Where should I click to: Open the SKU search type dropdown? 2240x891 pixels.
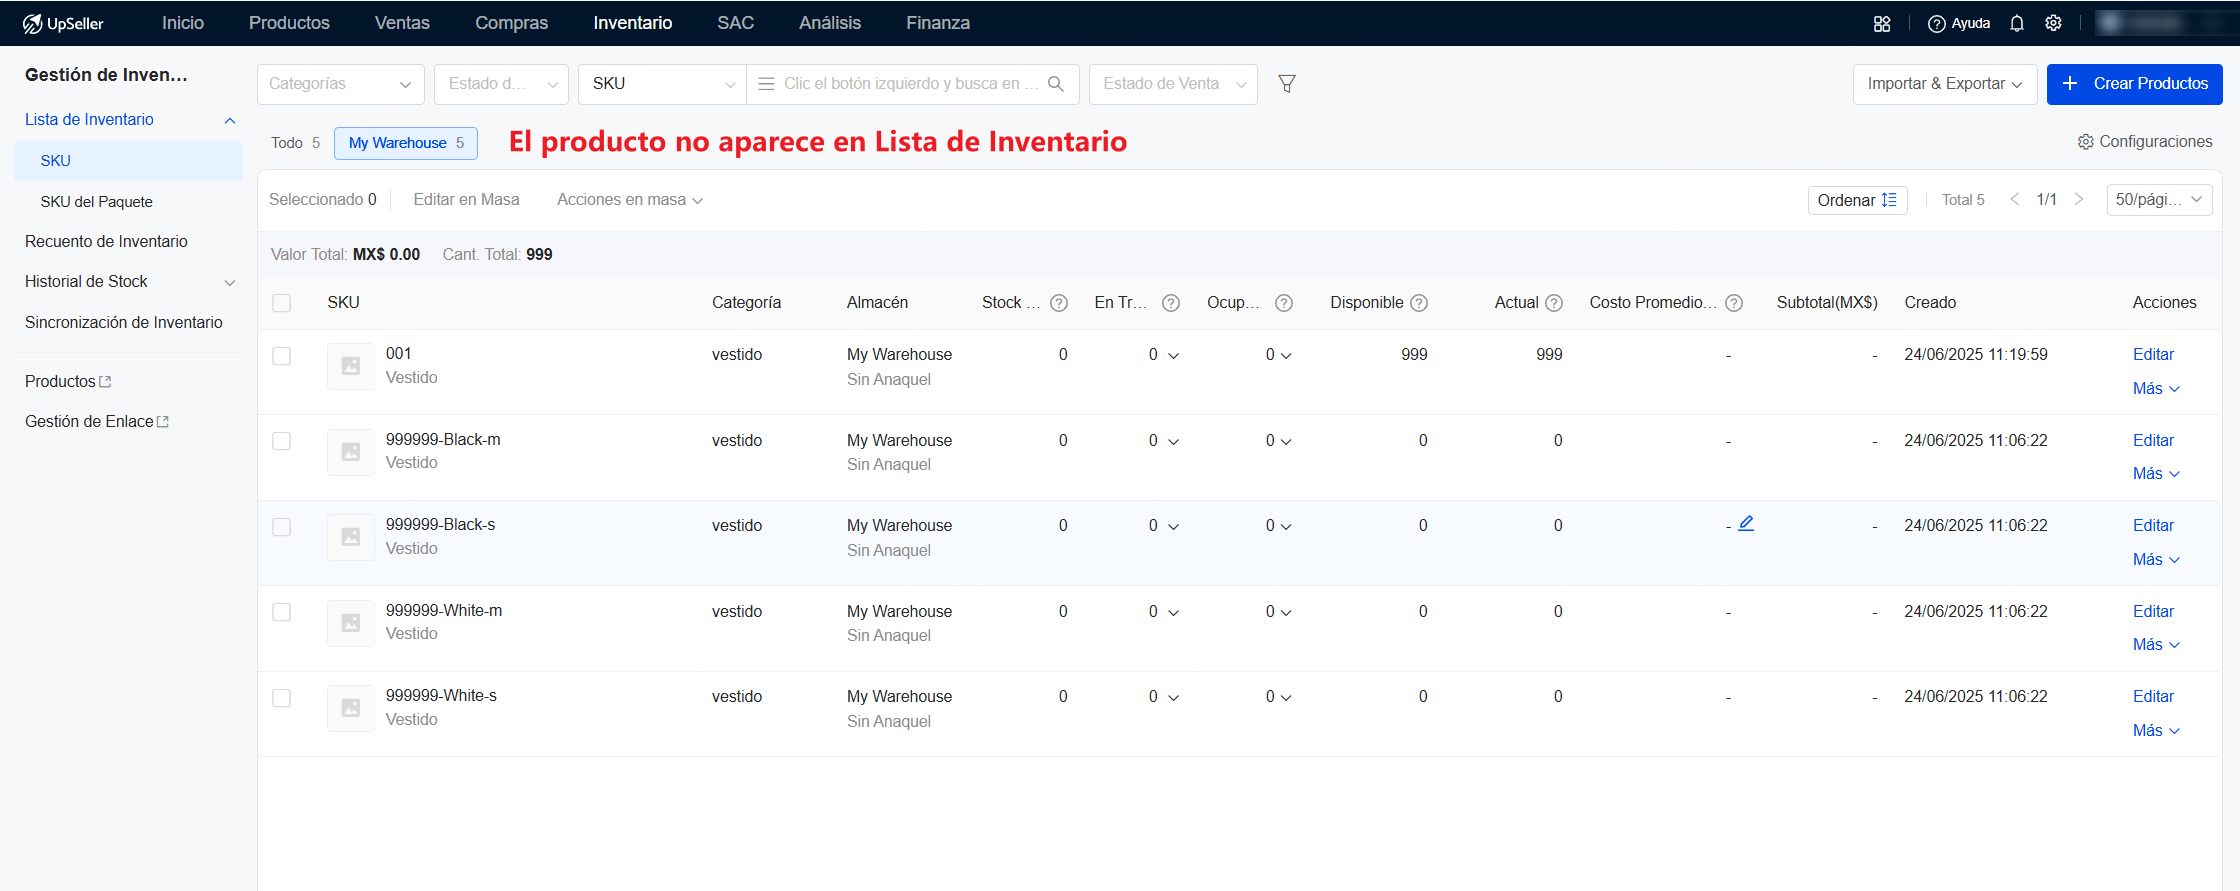(662, 84)
